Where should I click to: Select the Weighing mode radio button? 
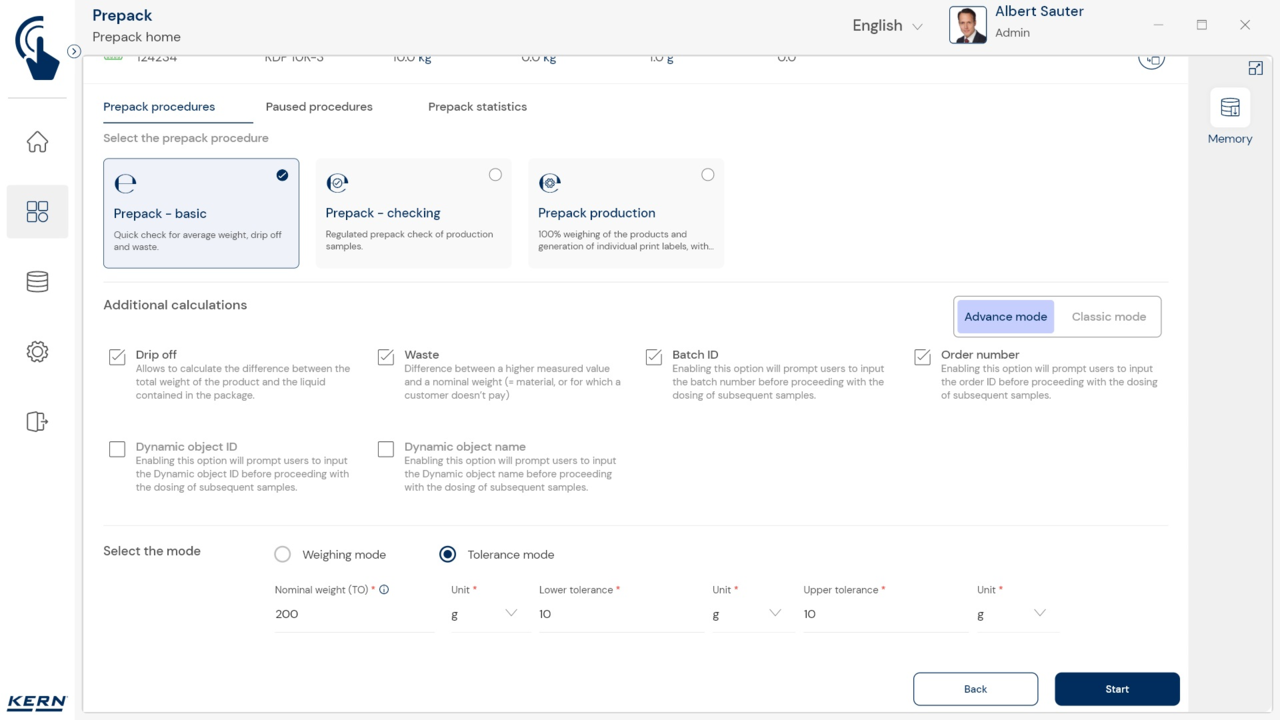click(x=283, y=554)
